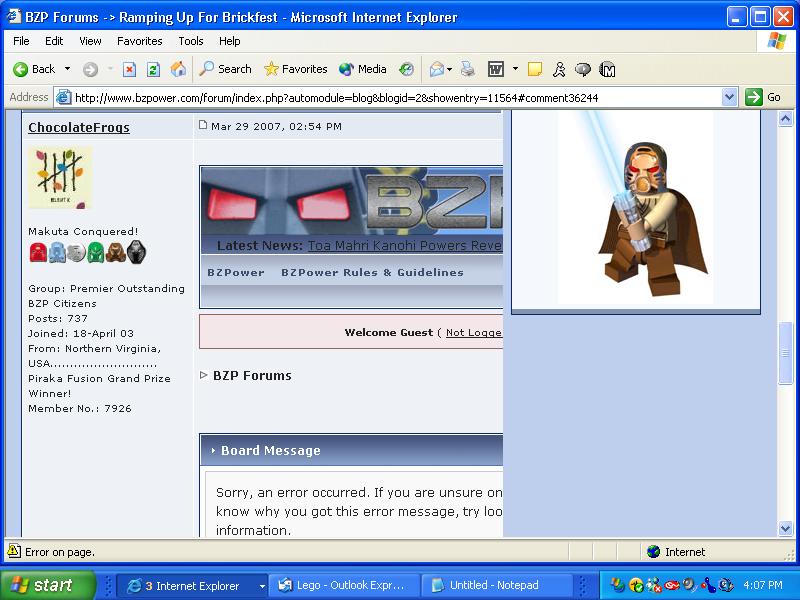Edit the page with the Word icon
This screenshot has height=600, width=800.
coord(496,69)
